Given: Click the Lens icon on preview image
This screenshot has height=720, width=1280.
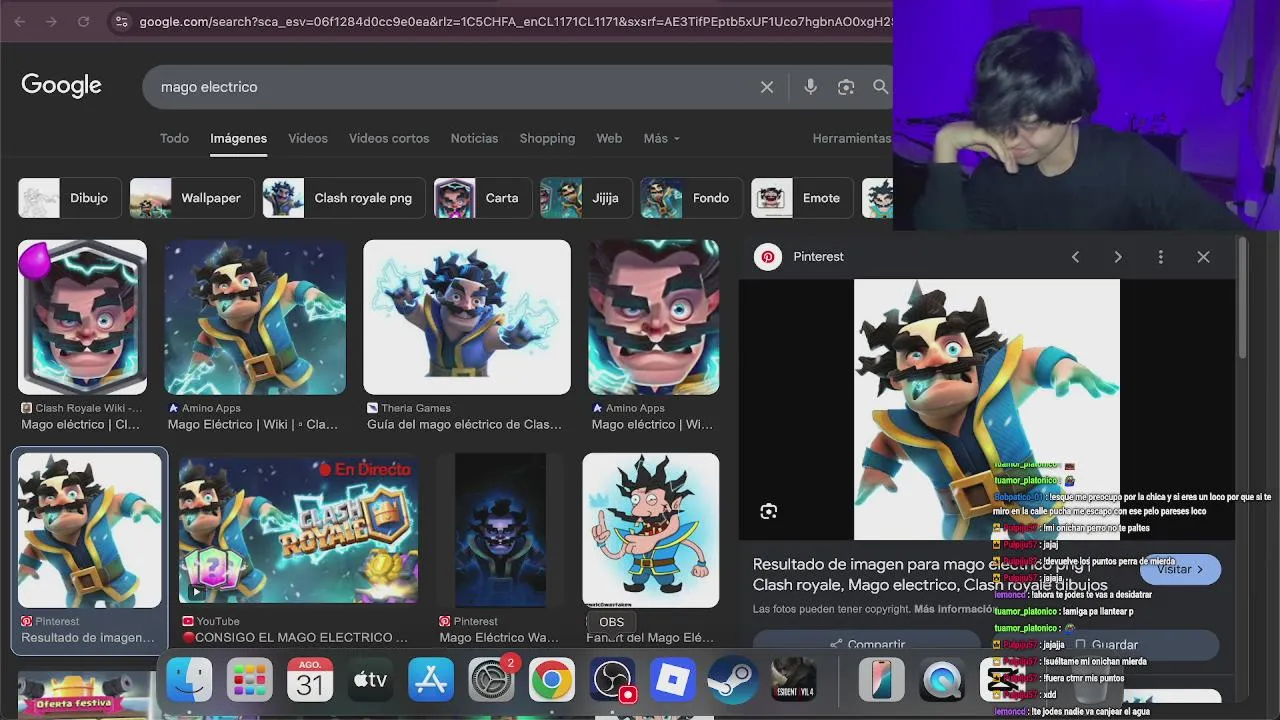Looking at the screenshot, I should click(x=768, y=511).
